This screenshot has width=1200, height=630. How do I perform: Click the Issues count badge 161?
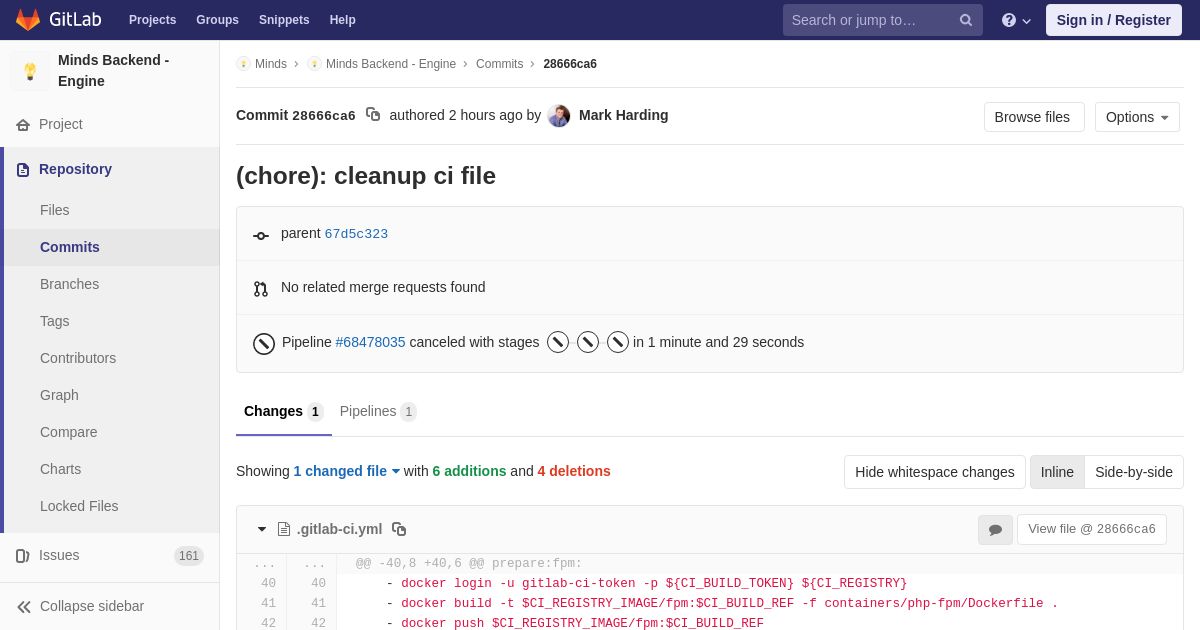coord(189,556)
